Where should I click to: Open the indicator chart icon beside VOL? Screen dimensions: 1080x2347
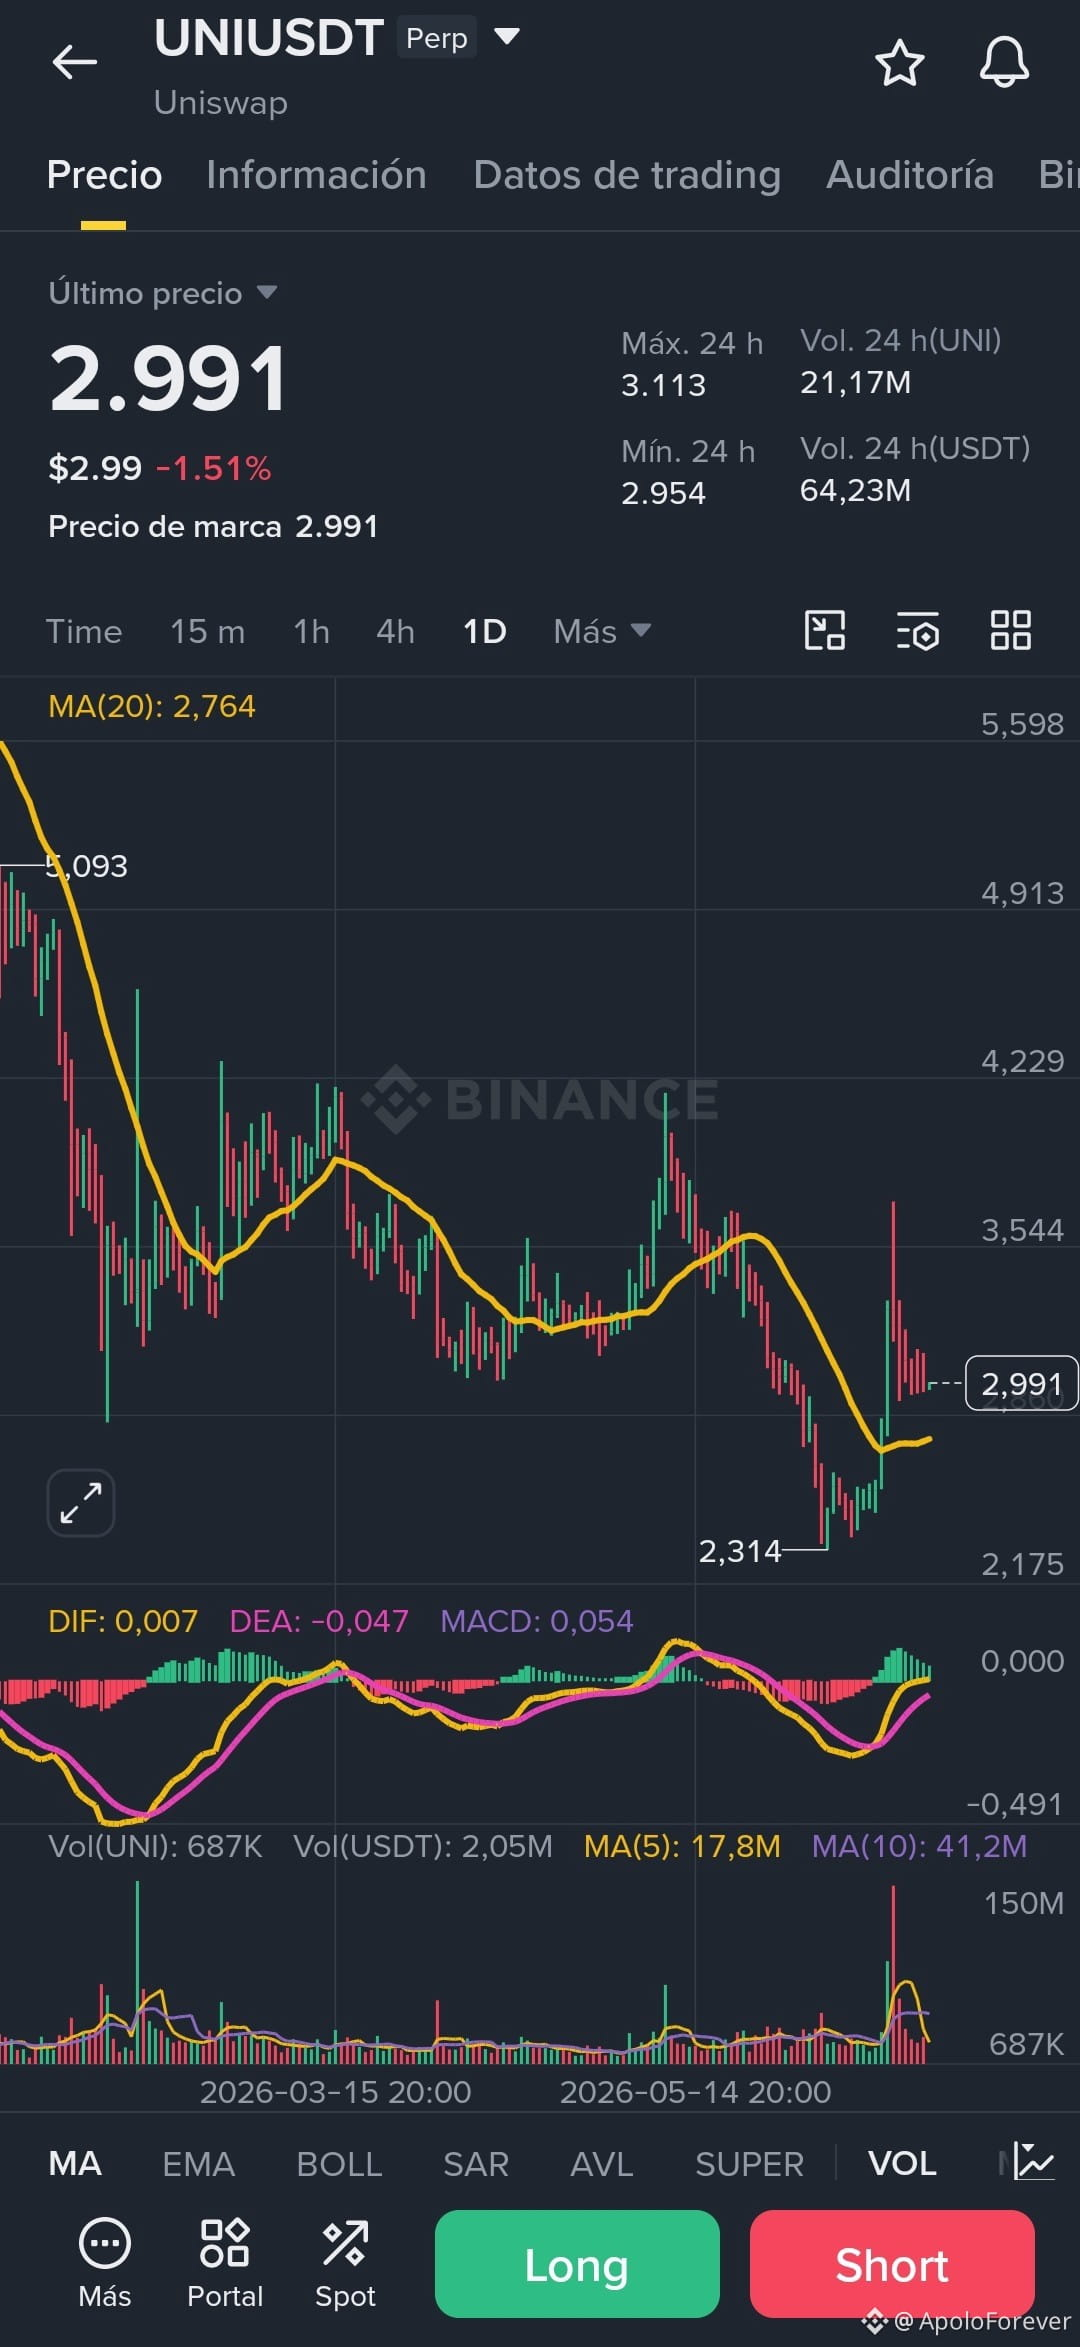[1033, 2162]
